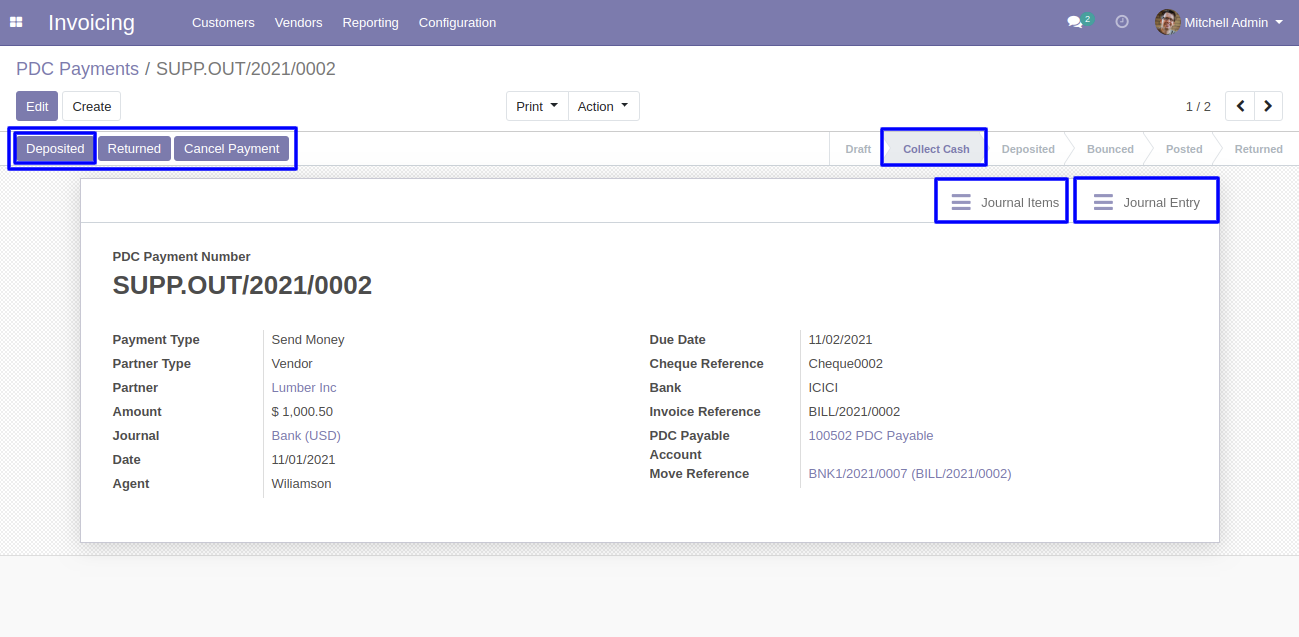Open 100502 PDC Payable account link

pos(871,436)
